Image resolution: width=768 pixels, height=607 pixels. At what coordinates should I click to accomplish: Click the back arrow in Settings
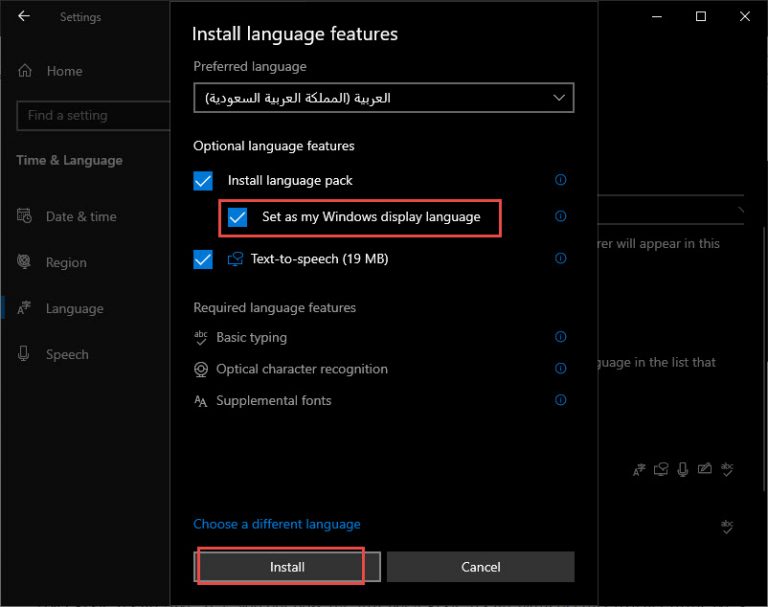click(24, 16)
